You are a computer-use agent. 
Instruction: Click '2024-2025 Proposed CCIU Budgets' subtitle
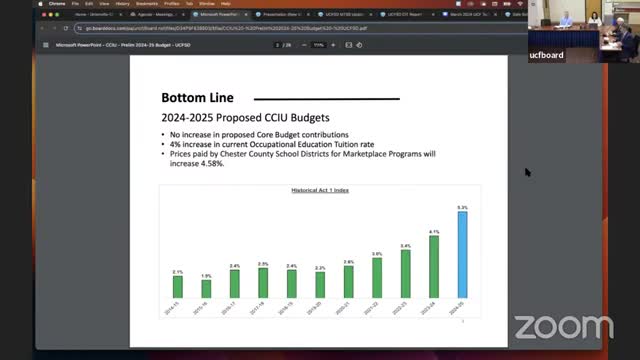245,118
